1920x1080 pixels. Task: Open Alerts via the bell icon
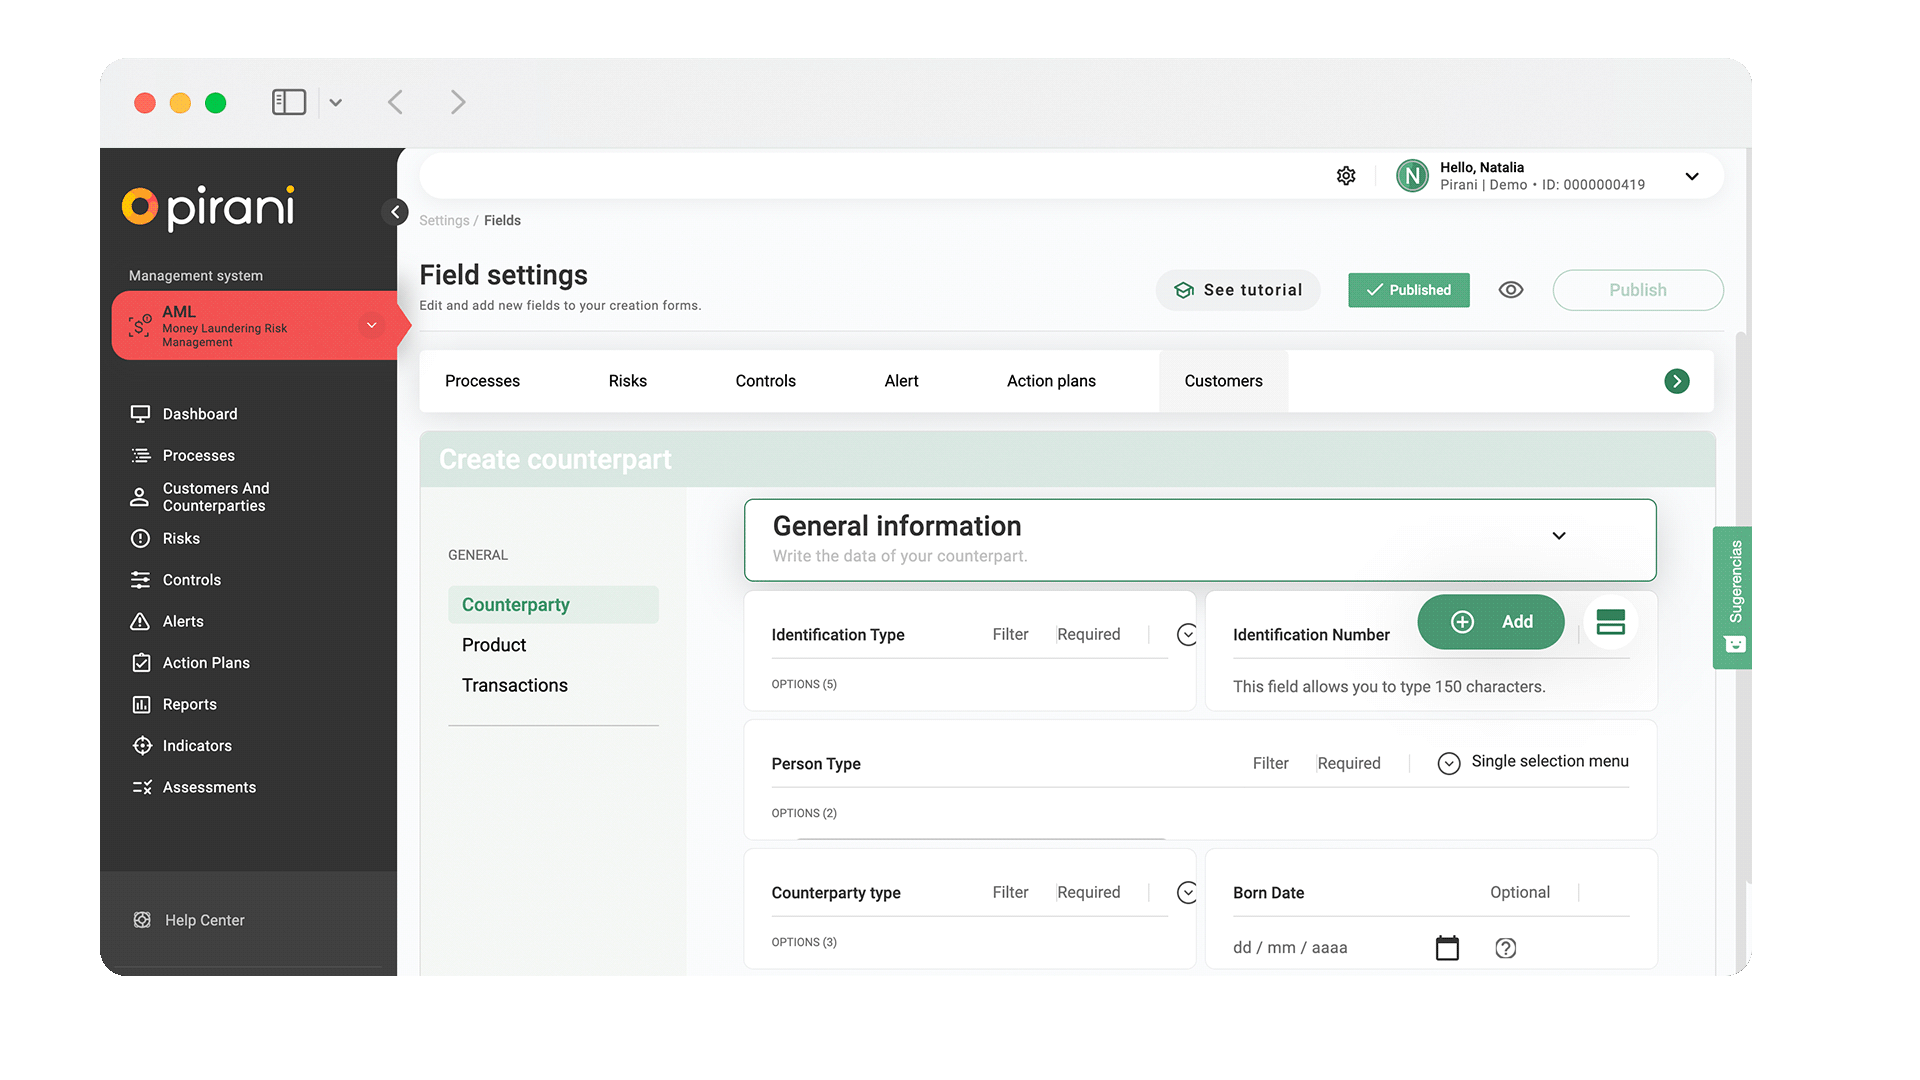click(x=140, y=621)
